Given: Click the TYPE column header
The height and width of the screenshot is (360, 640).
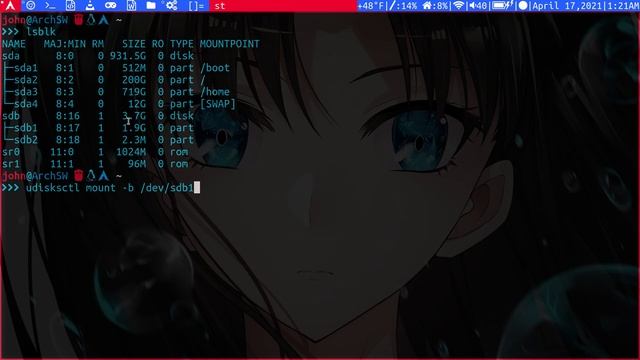Looking at the screenshot, I should click(x=182, y=44).
